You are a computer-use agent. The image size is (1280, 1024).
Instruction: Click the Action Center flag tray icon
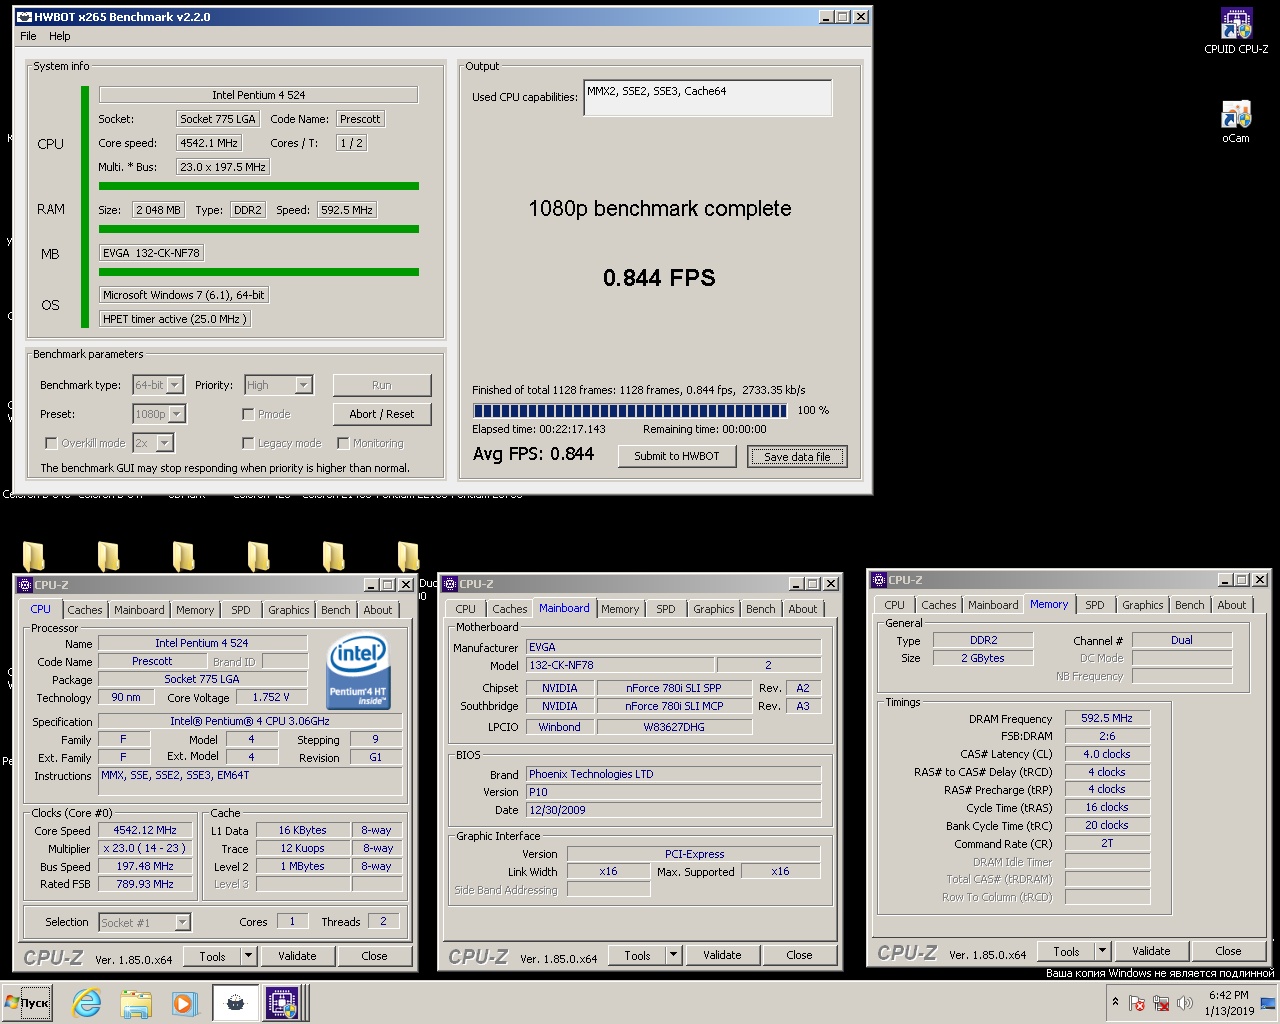click(x=1137, y=1003)
